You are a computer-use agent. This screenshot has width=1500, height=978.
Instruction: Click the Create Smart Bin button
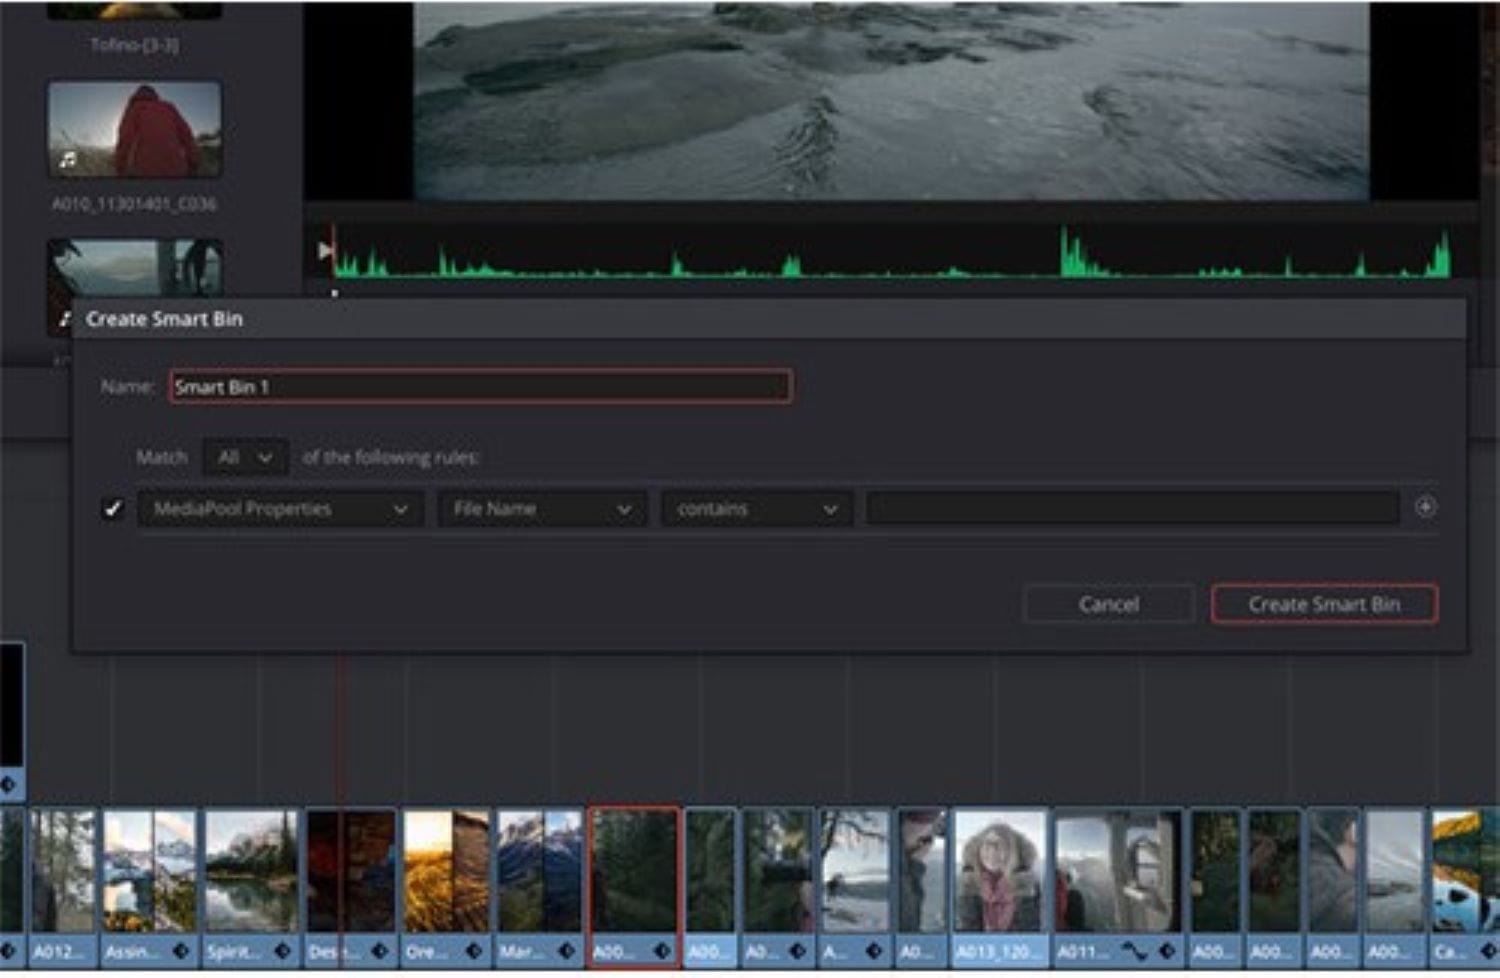pos(1323,604)
